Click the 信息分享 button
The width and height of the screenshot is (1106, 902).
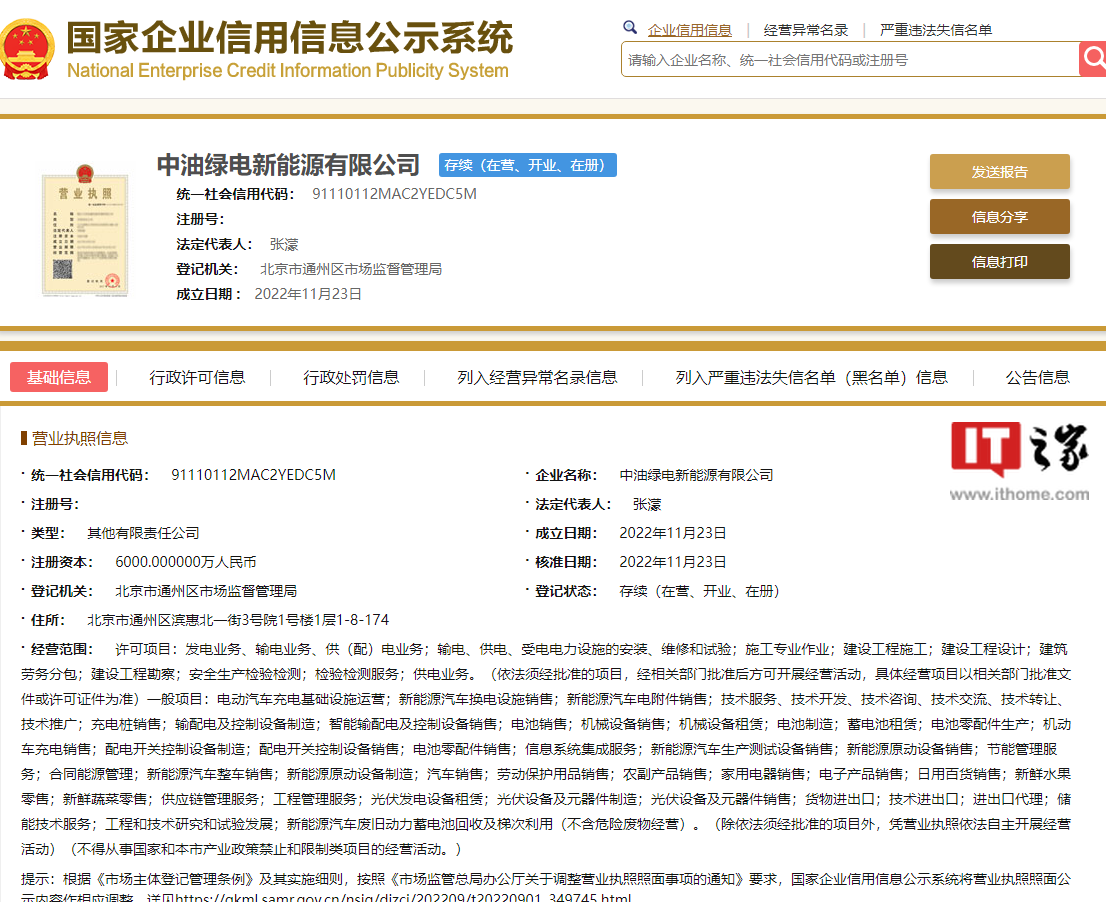(999, 217)
